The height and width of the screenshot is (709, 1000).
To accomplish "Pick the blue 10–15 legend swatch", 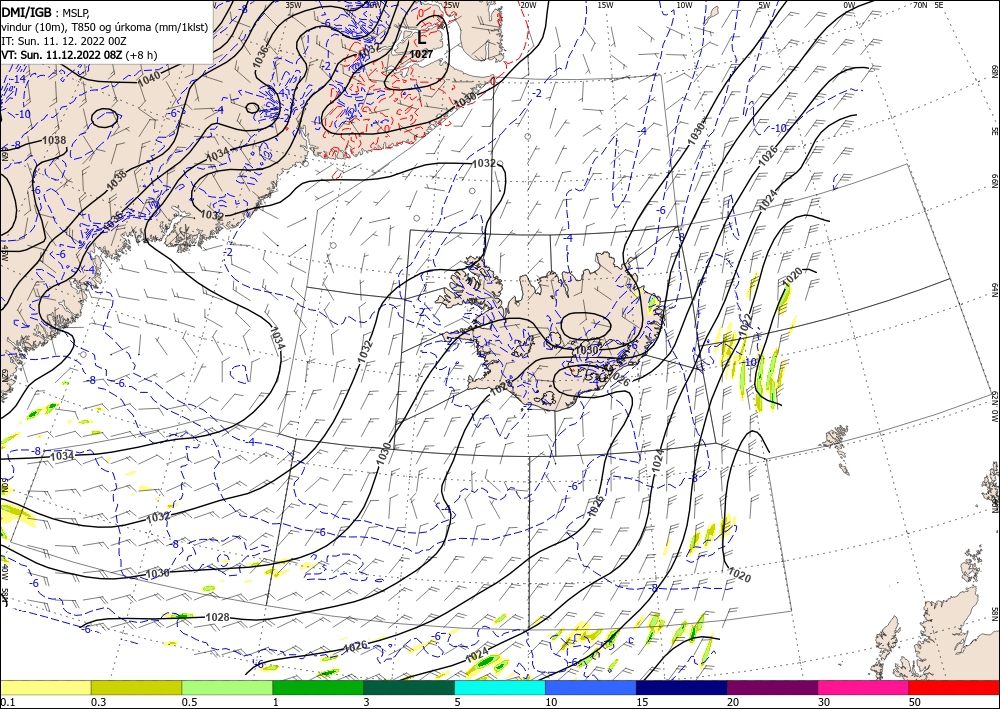I will (x=591, y=687).
